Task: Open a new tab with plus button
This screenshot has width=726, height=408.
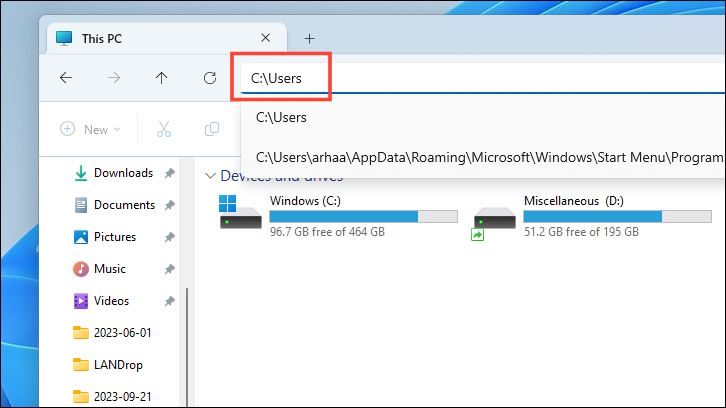Action: click(x=309, y=38)
